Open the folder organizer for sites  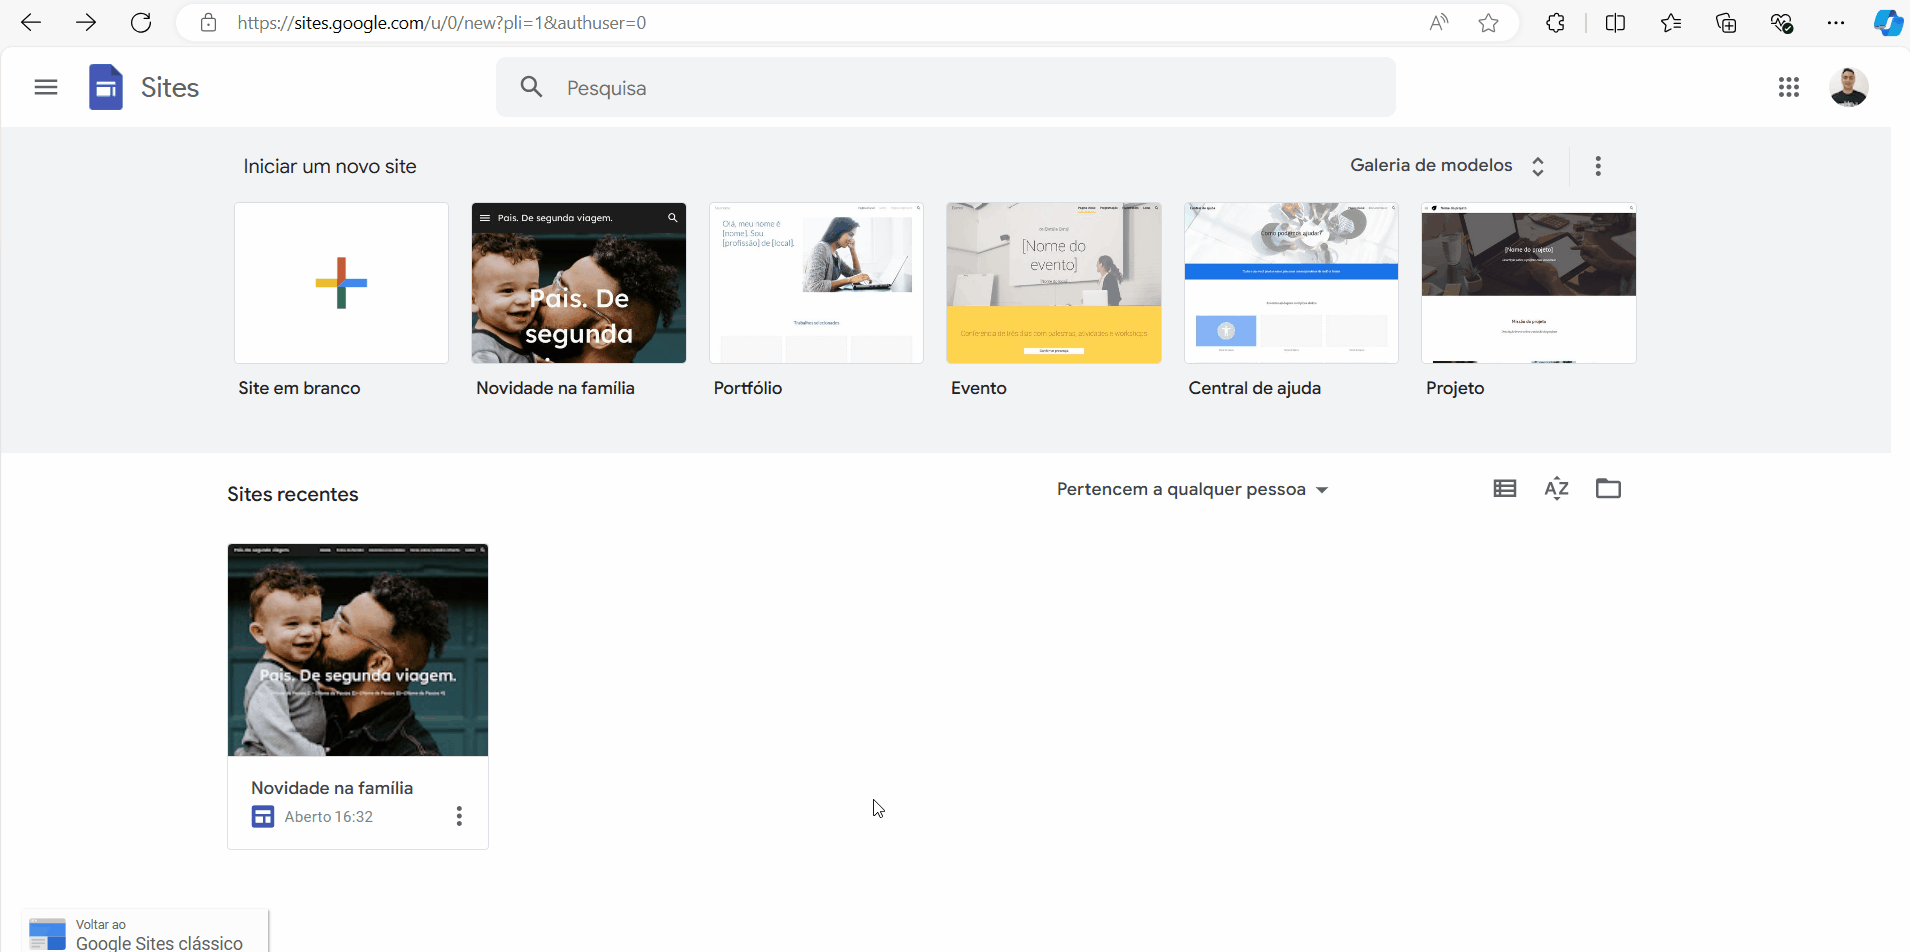1608,488
